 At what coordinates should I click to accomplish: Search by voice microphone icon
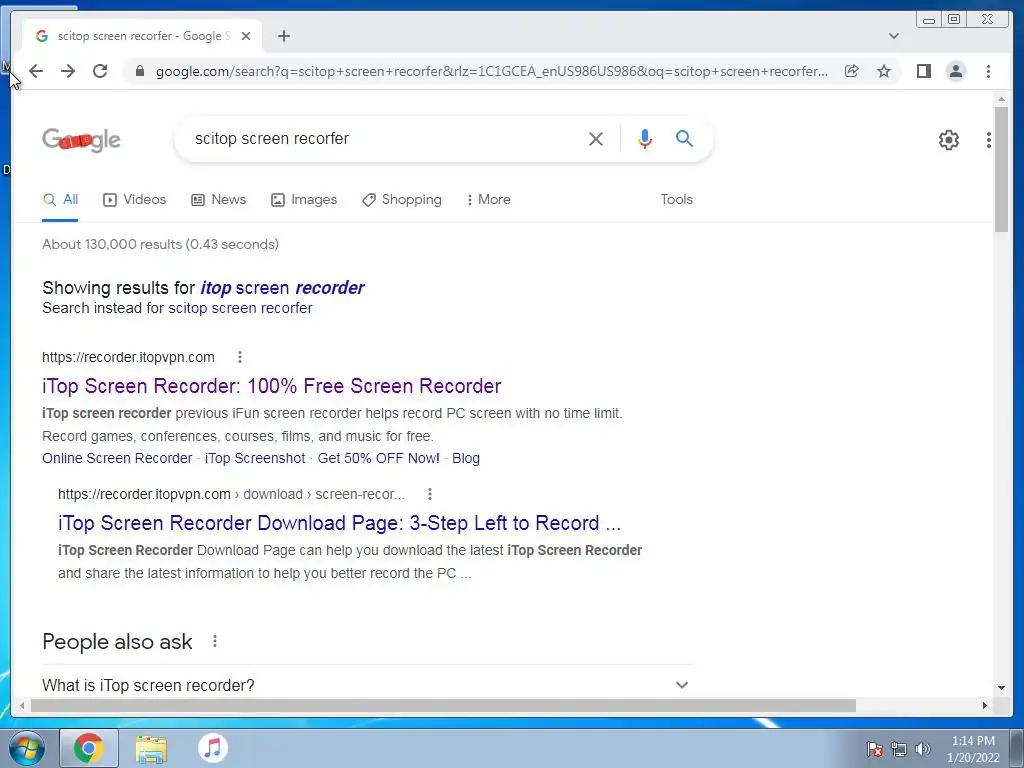[645, 138]
